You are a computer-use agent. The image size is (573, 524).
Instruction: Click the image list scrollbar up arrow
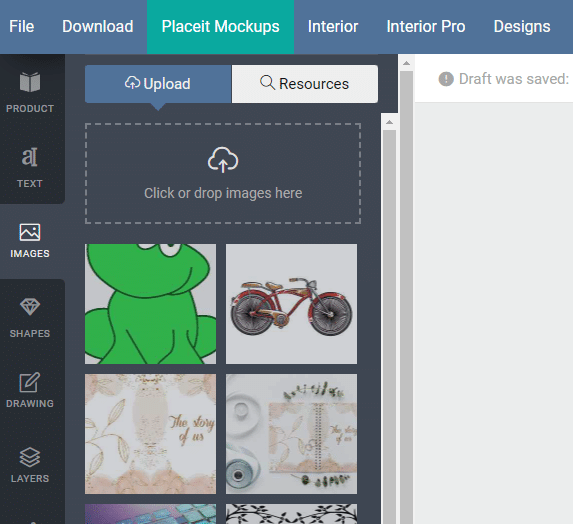(x=390, y=122)
